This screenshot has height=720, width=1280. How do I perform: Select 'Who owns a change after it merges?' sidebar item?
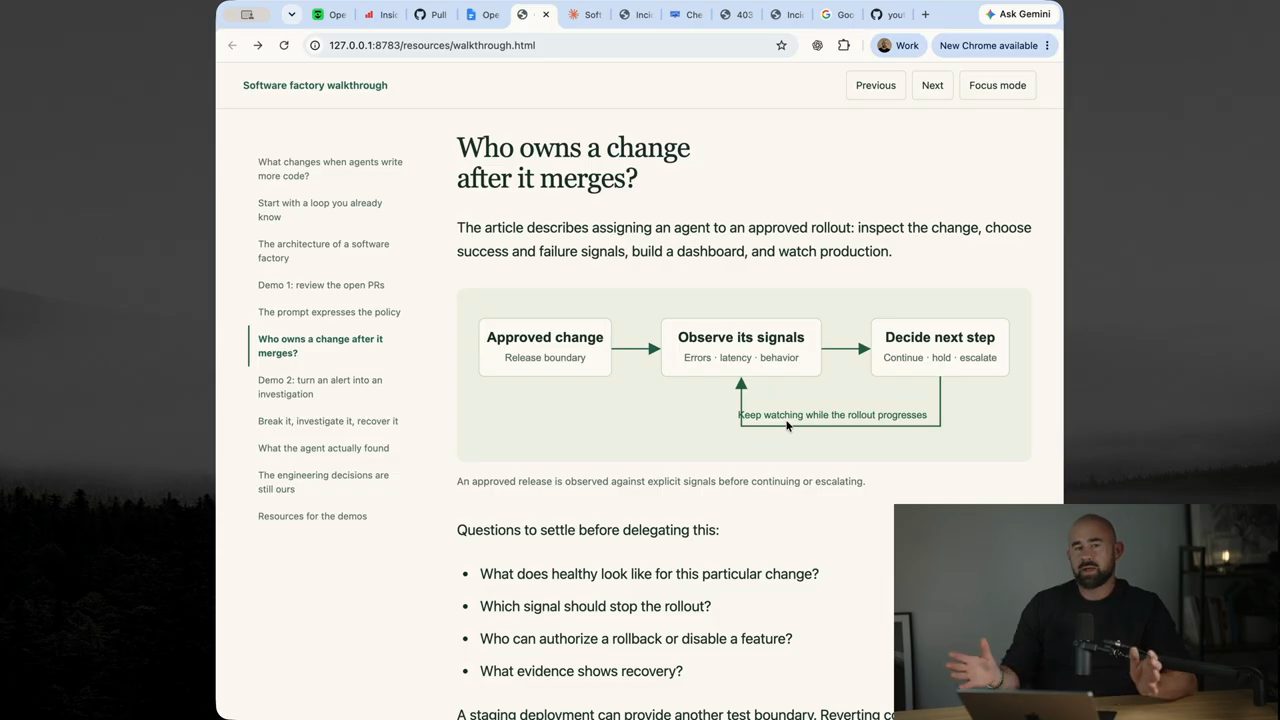pyautogui.click(x=320, y=346)
